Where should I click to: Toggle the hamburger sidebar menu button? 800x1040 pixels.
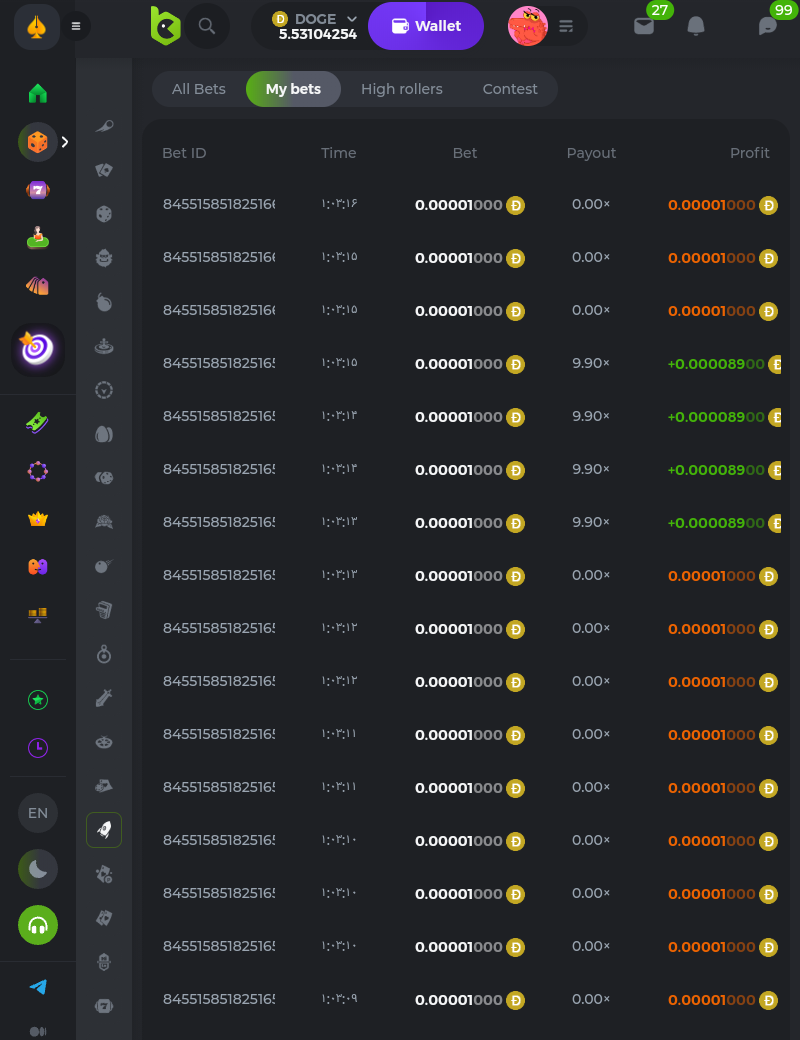click(x=76, y=26)
